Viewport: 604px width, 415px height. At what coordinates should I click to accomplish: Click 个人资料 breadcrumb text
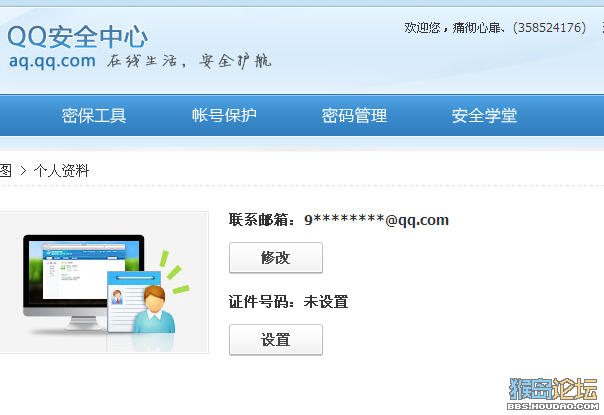(x=62, y=171)
